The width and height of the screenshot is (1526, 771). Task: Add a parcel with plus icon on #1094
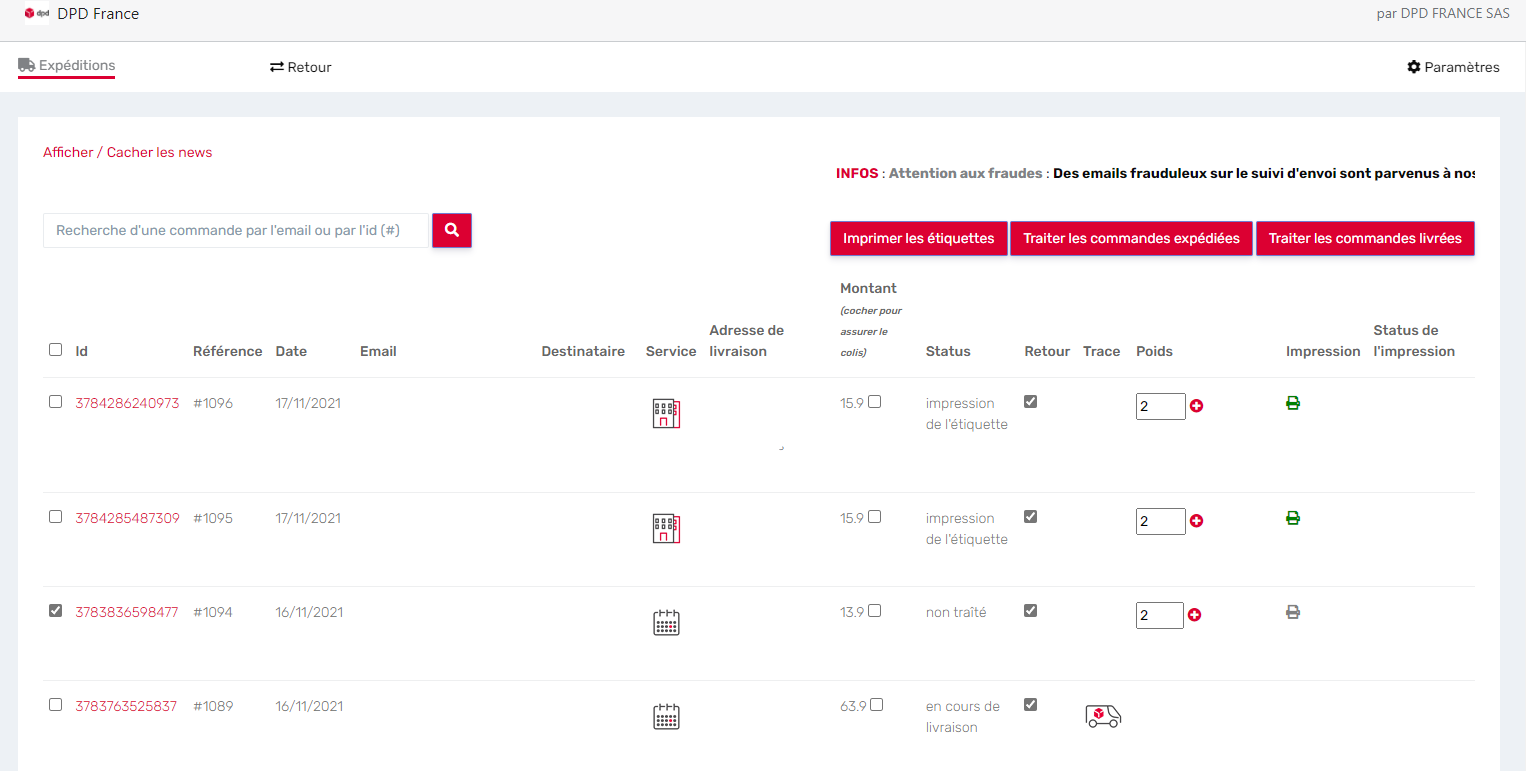pos(1194,615)
